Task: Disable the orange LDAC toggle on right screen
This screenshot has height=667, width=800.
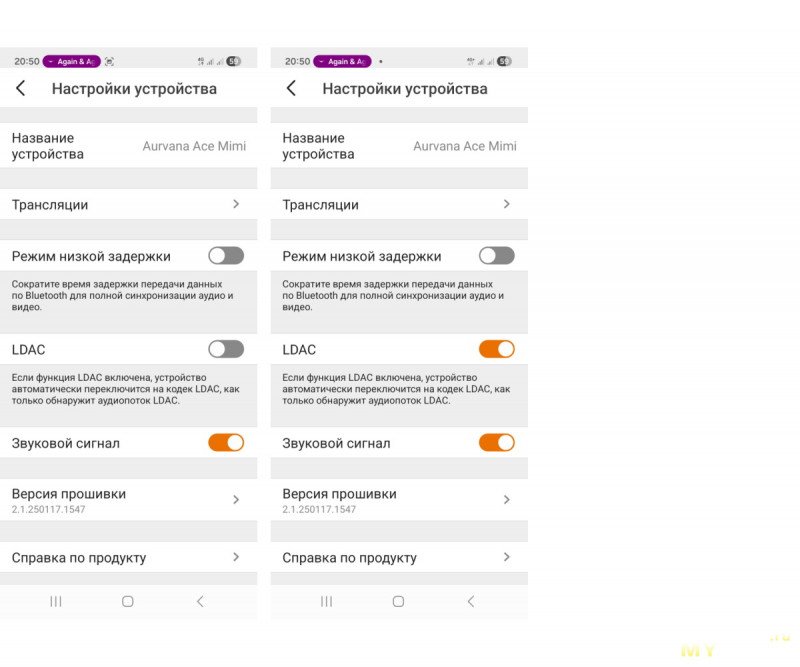Action: tap(496, 350)
